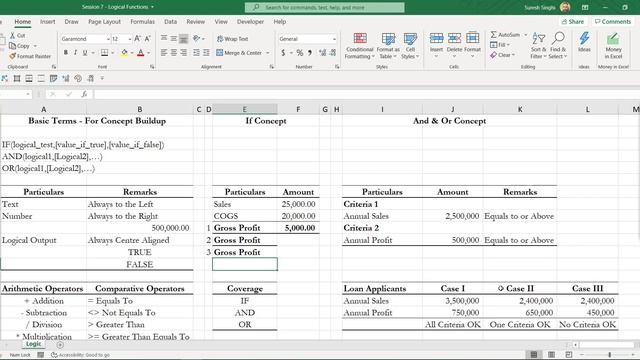This screenshot has width=640, height=360.
Task: Expand Merge & Center options arrow
Action: click(x=268, y=53)
